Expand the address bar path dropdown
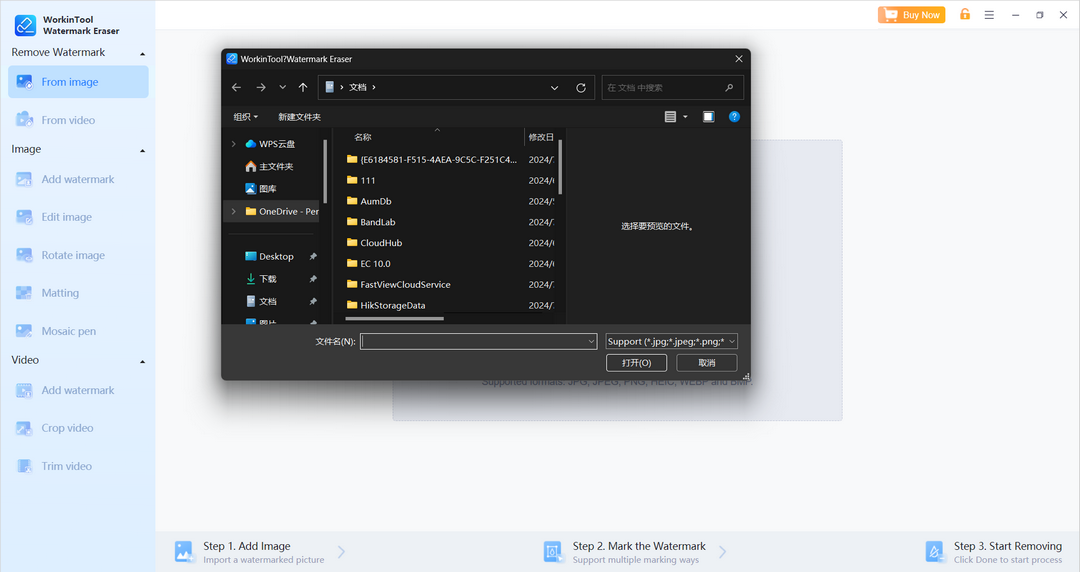Image resolution: width=1080 pixels, height=572 pixels. pos(554,88)
